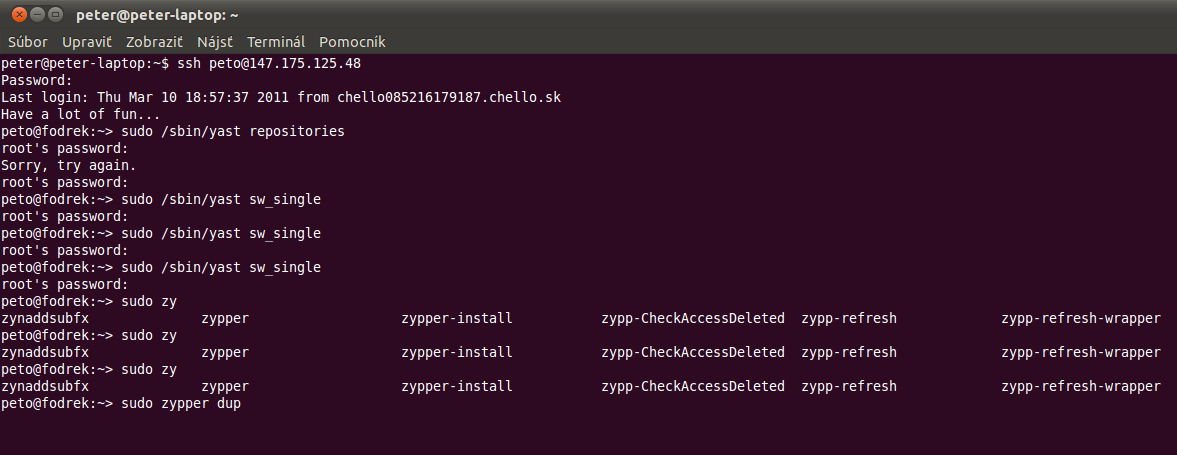Click the 'Sorry, try again.' message

[68, 165]
